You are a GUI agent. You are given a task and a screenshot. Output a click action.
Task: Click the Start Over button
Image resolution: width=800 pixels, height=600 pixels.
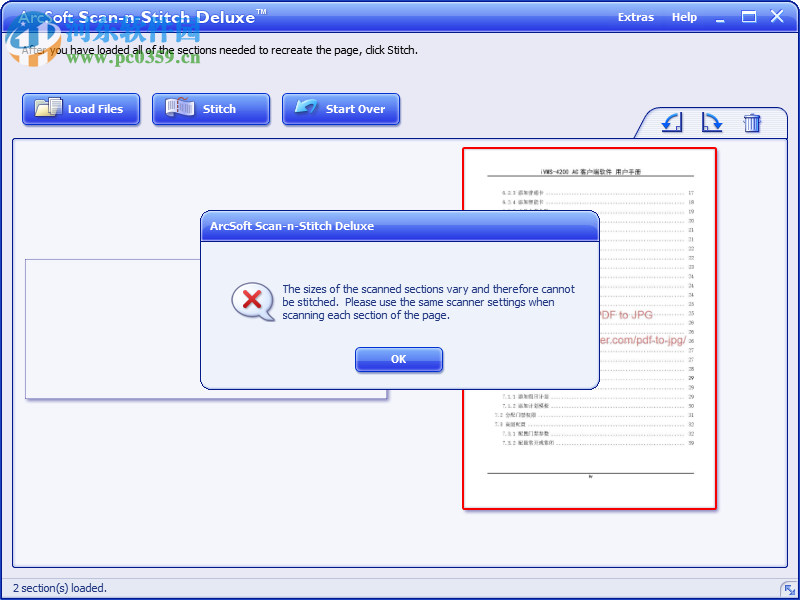pos(341,109)
